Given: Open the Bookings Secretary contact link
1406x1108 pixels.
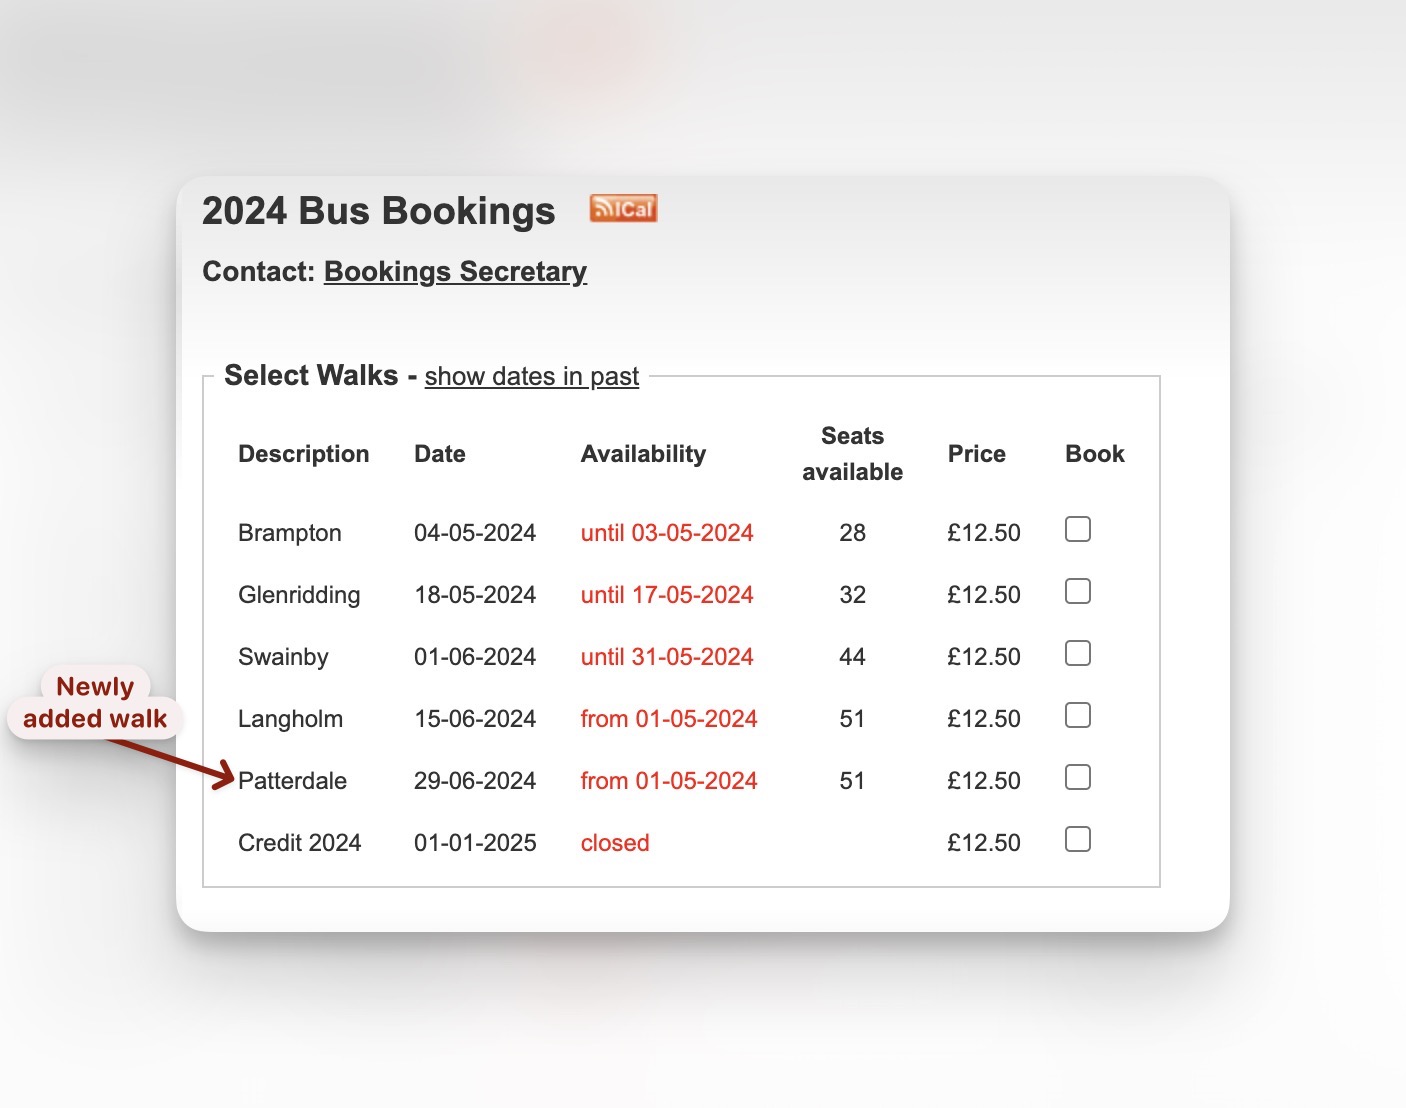Looking at the screenshot, I should 455,272.
